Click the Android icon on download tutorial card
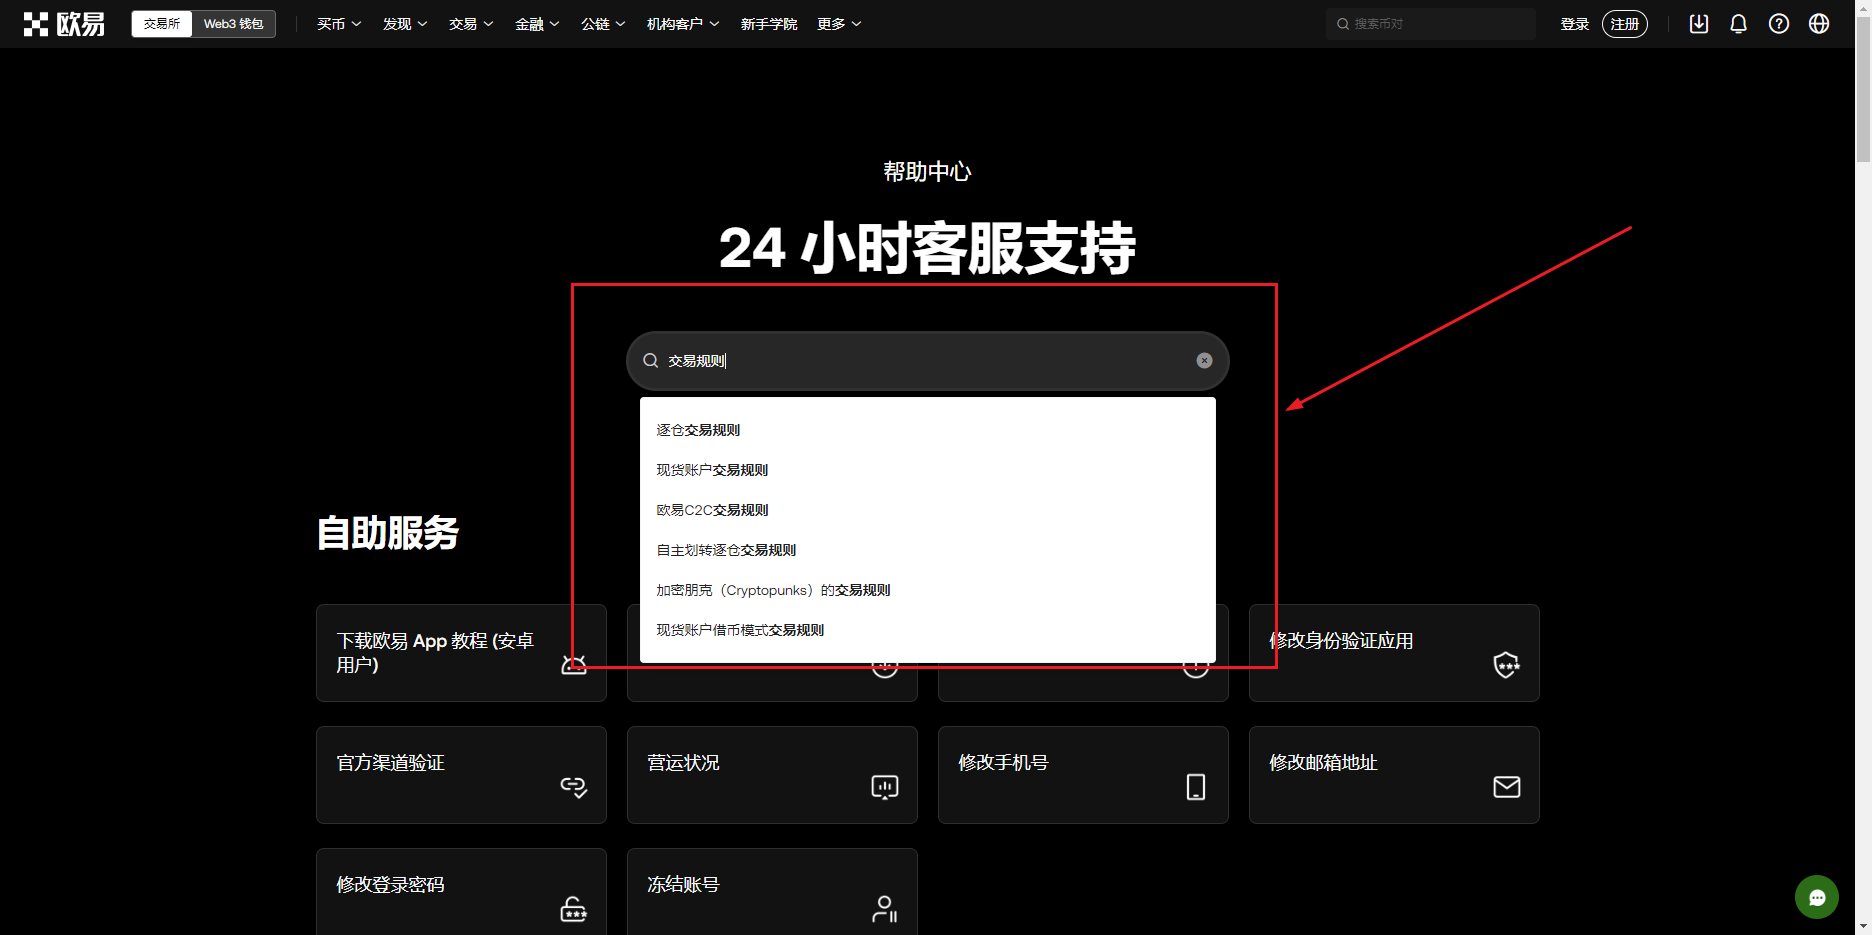The height and width of the screenshot is (935, 1872). pos(574,665)
